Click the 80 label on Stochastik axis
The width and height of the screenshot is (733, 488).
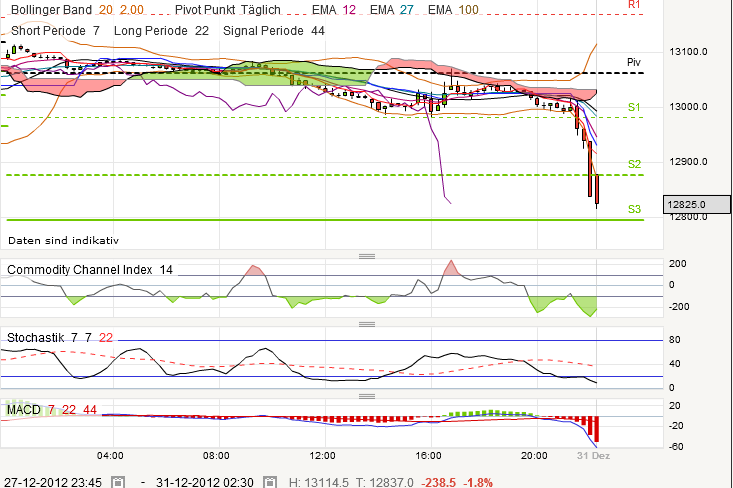(x=675, y=340)
